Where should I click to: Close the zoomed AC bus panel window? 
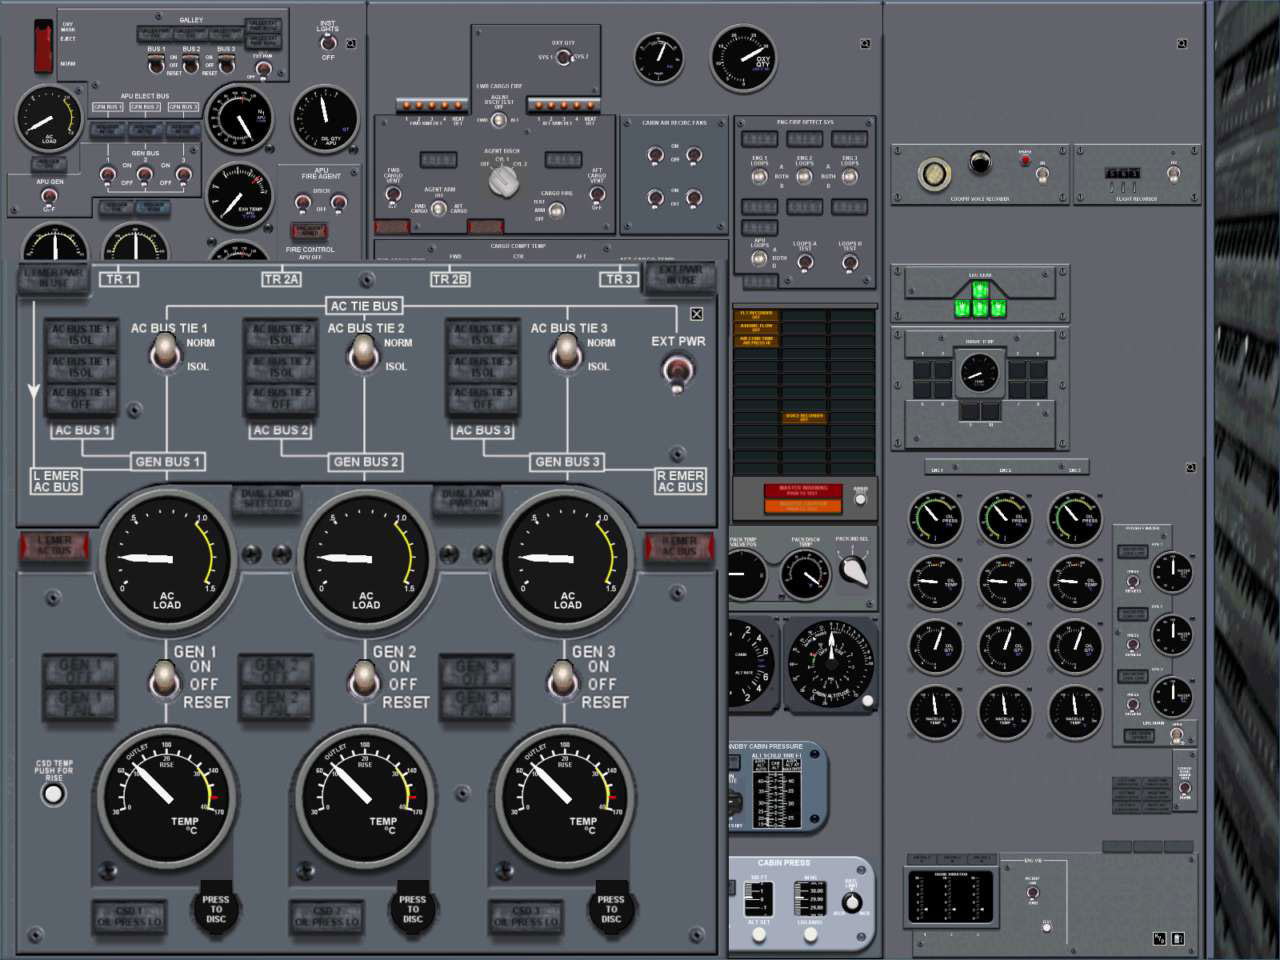tap(696, 314)
